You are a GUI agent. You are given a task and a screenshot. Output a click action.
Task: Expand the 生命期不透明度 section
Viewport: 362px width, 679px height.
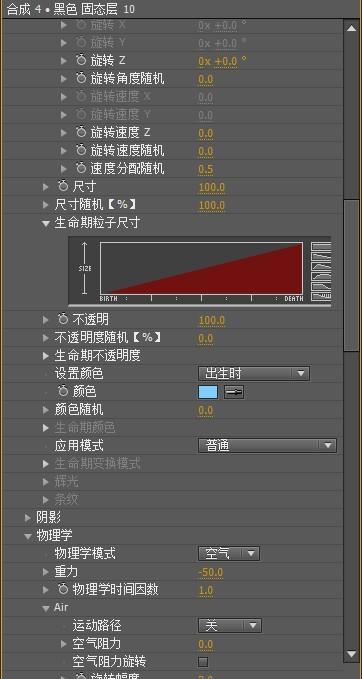point(46,356)
